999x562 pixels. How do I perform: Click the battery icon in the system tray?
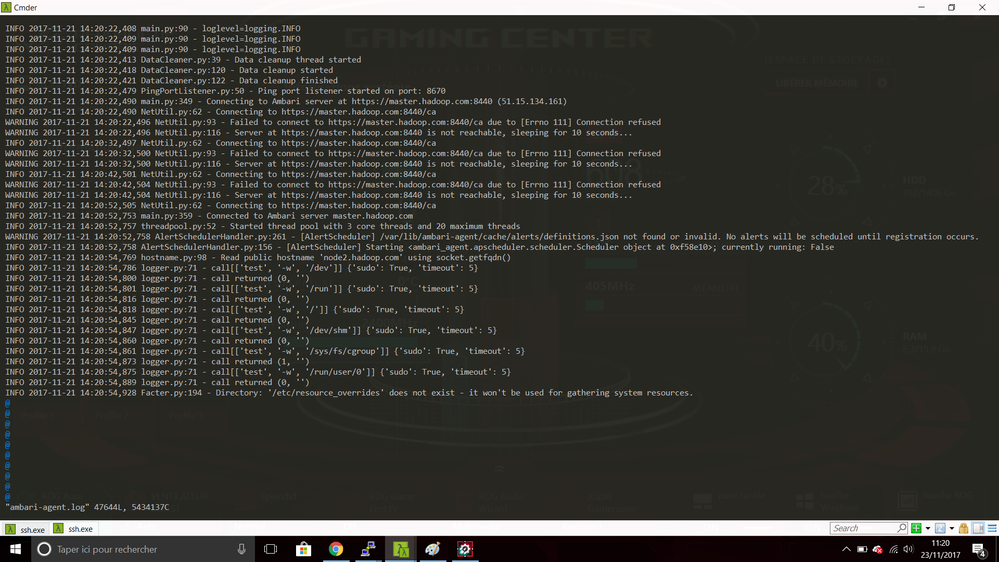862,549
